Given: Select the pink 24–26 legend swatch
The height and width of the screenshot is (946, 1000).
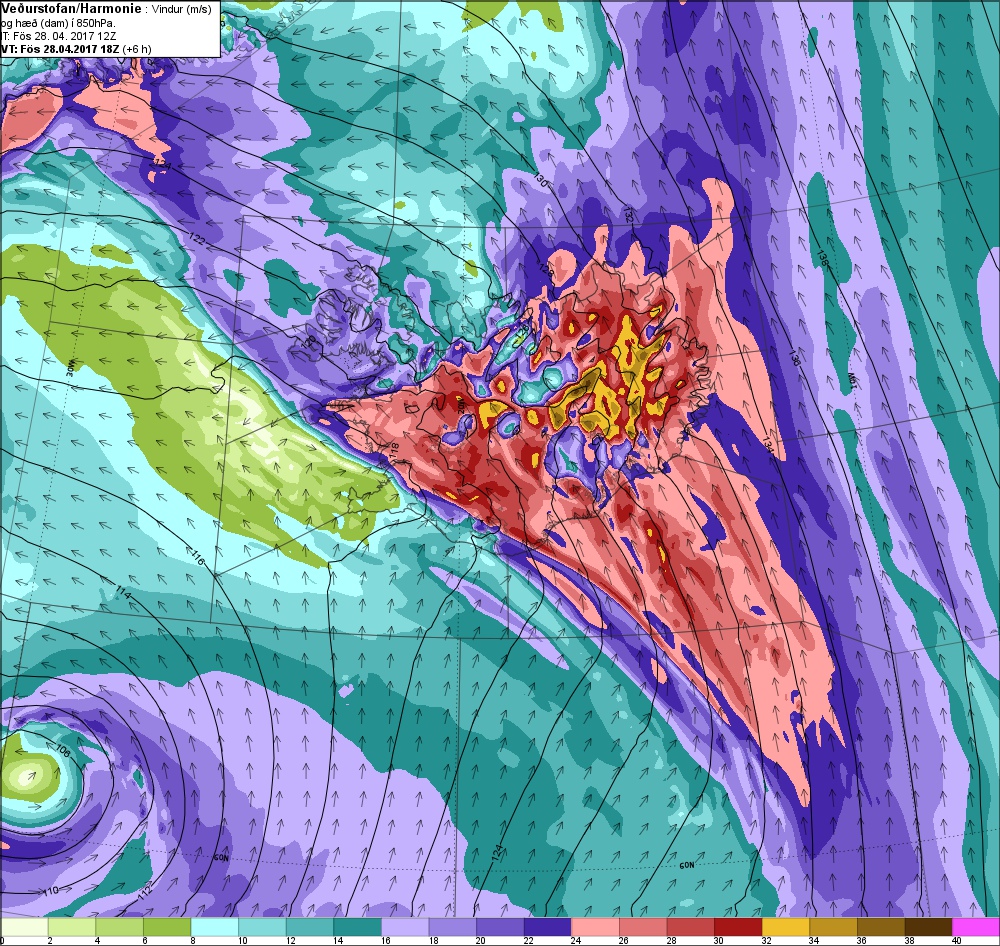Looking at the screenshot, I should click(x=595, y=926).
